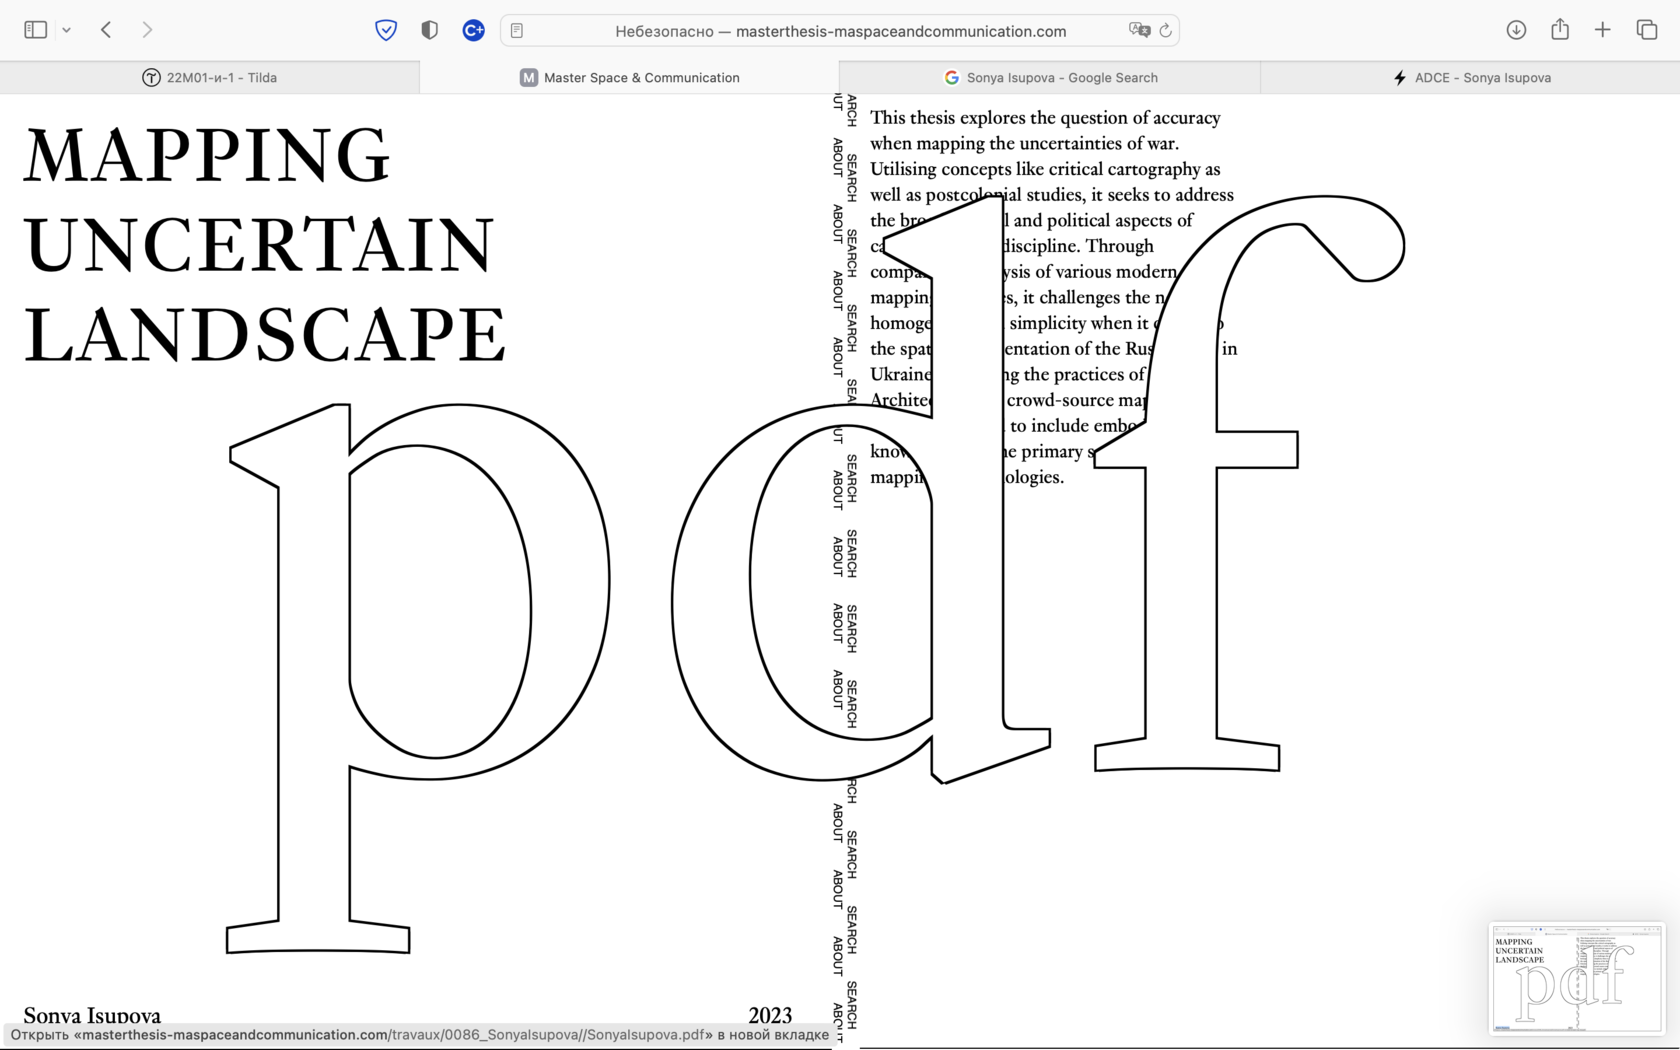The image size is (1680, 1050).
Task: Switch to the 22M01-и-1 - Tilda tab
Action: click(210, 77)
